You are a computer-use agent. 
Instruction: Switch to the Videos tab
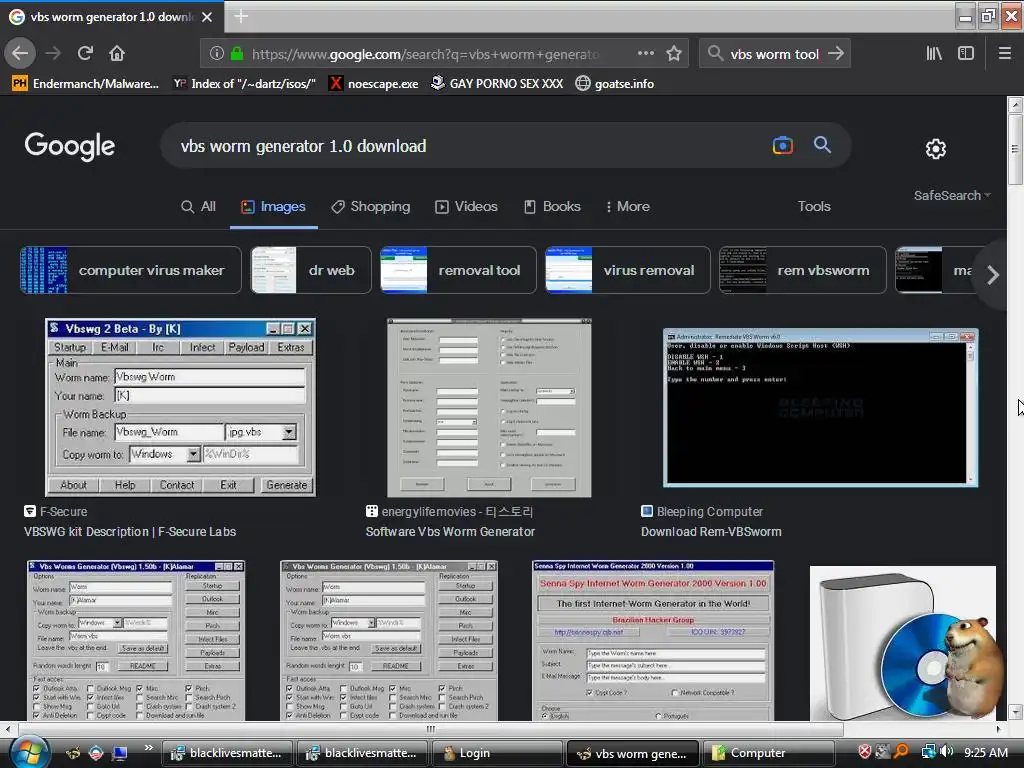pos(466,206)
